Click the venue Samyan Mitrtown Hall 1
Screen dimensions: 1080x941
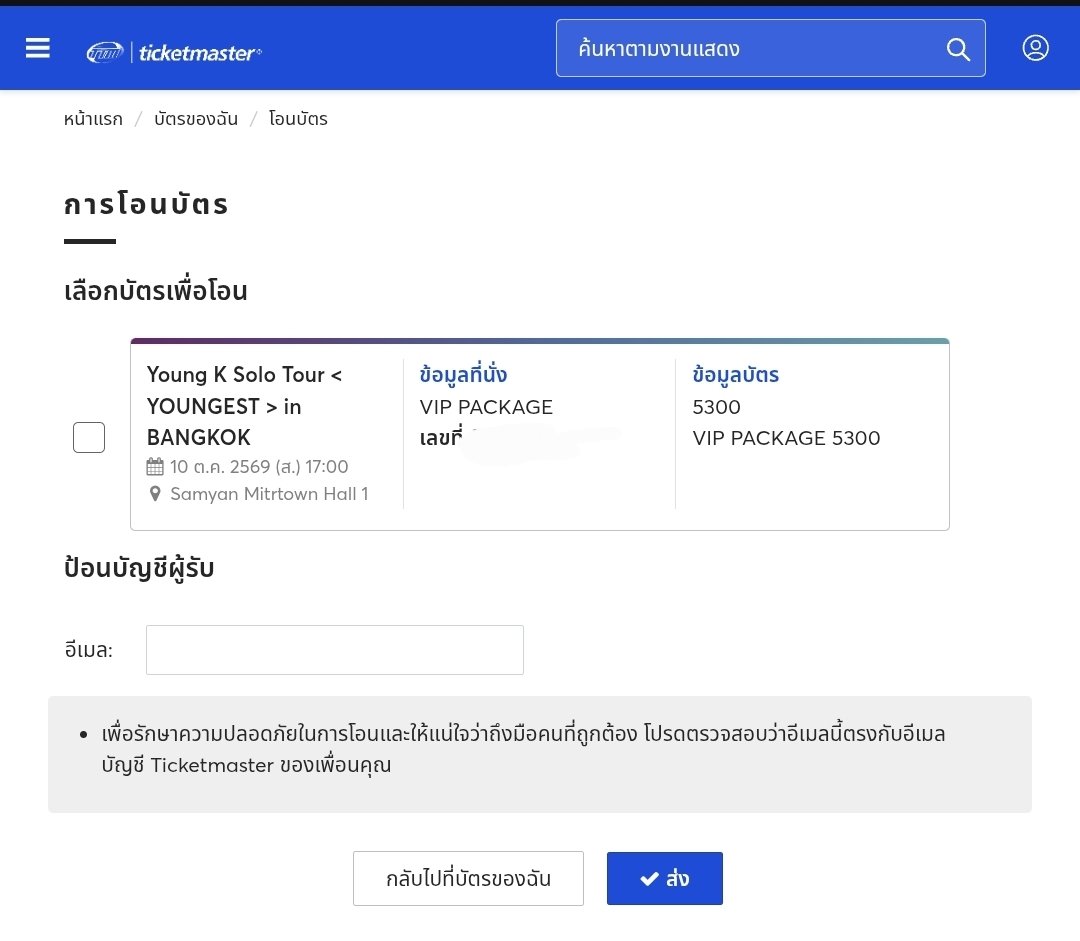[x=269, y=494]
